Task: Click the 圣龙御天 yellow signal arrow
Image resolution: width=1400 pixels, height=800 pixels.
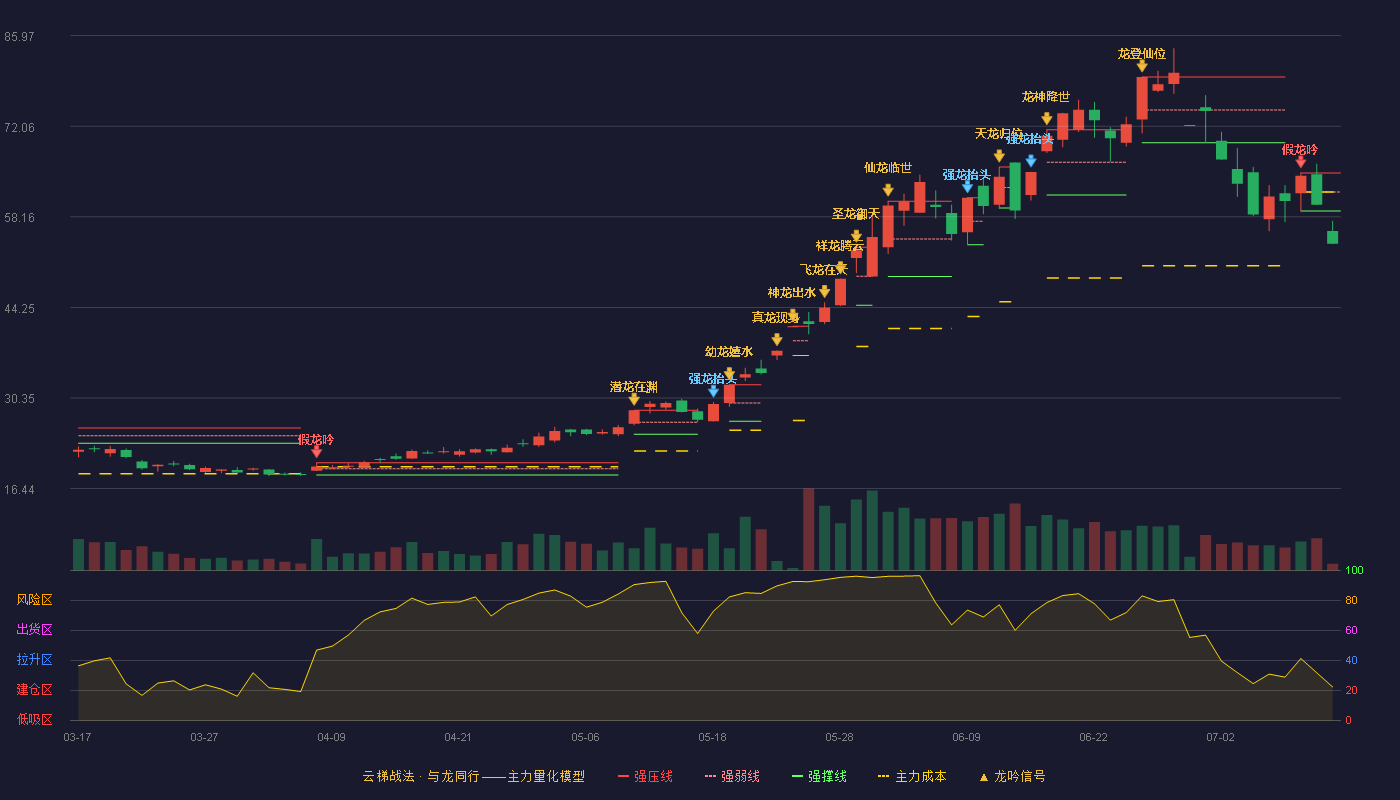Action: [856, 236]
